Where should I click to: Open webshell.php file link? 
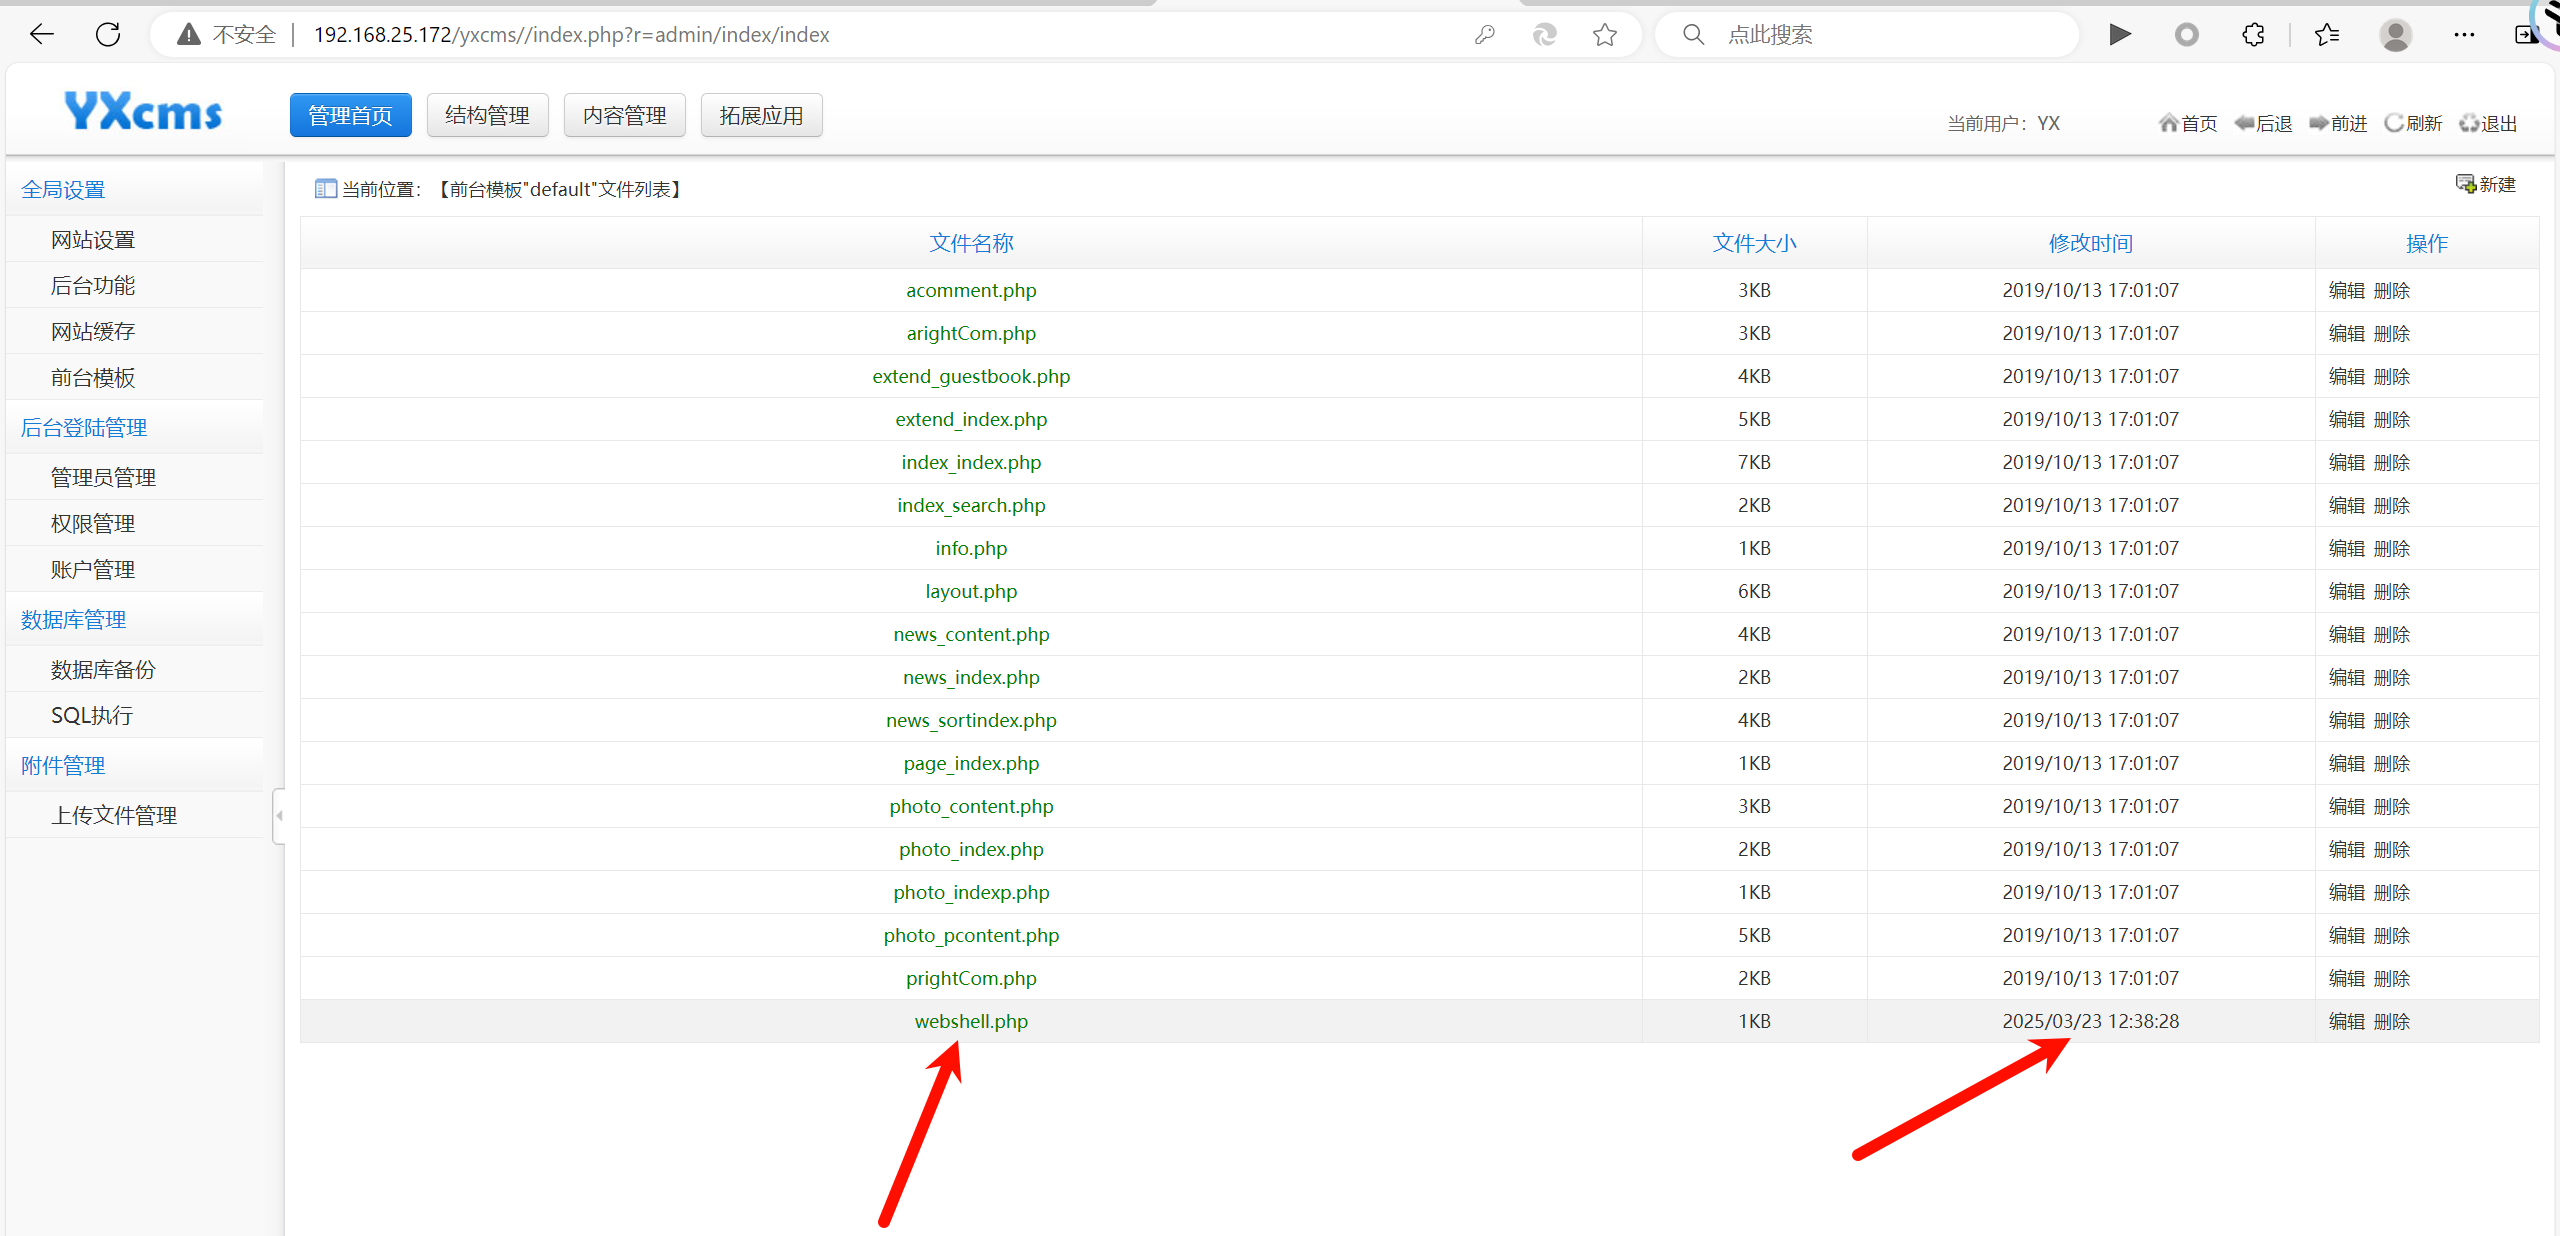pyautogui.click(x=971, y=1021)
